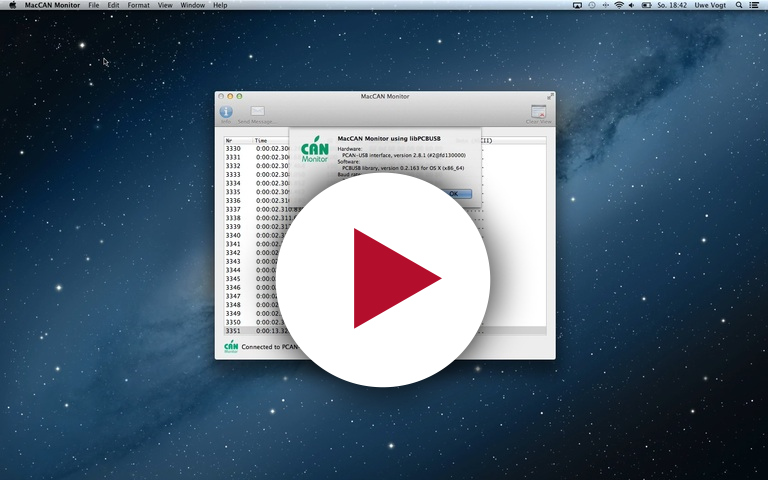
Task: Open the Help menu
Action: 220,5
